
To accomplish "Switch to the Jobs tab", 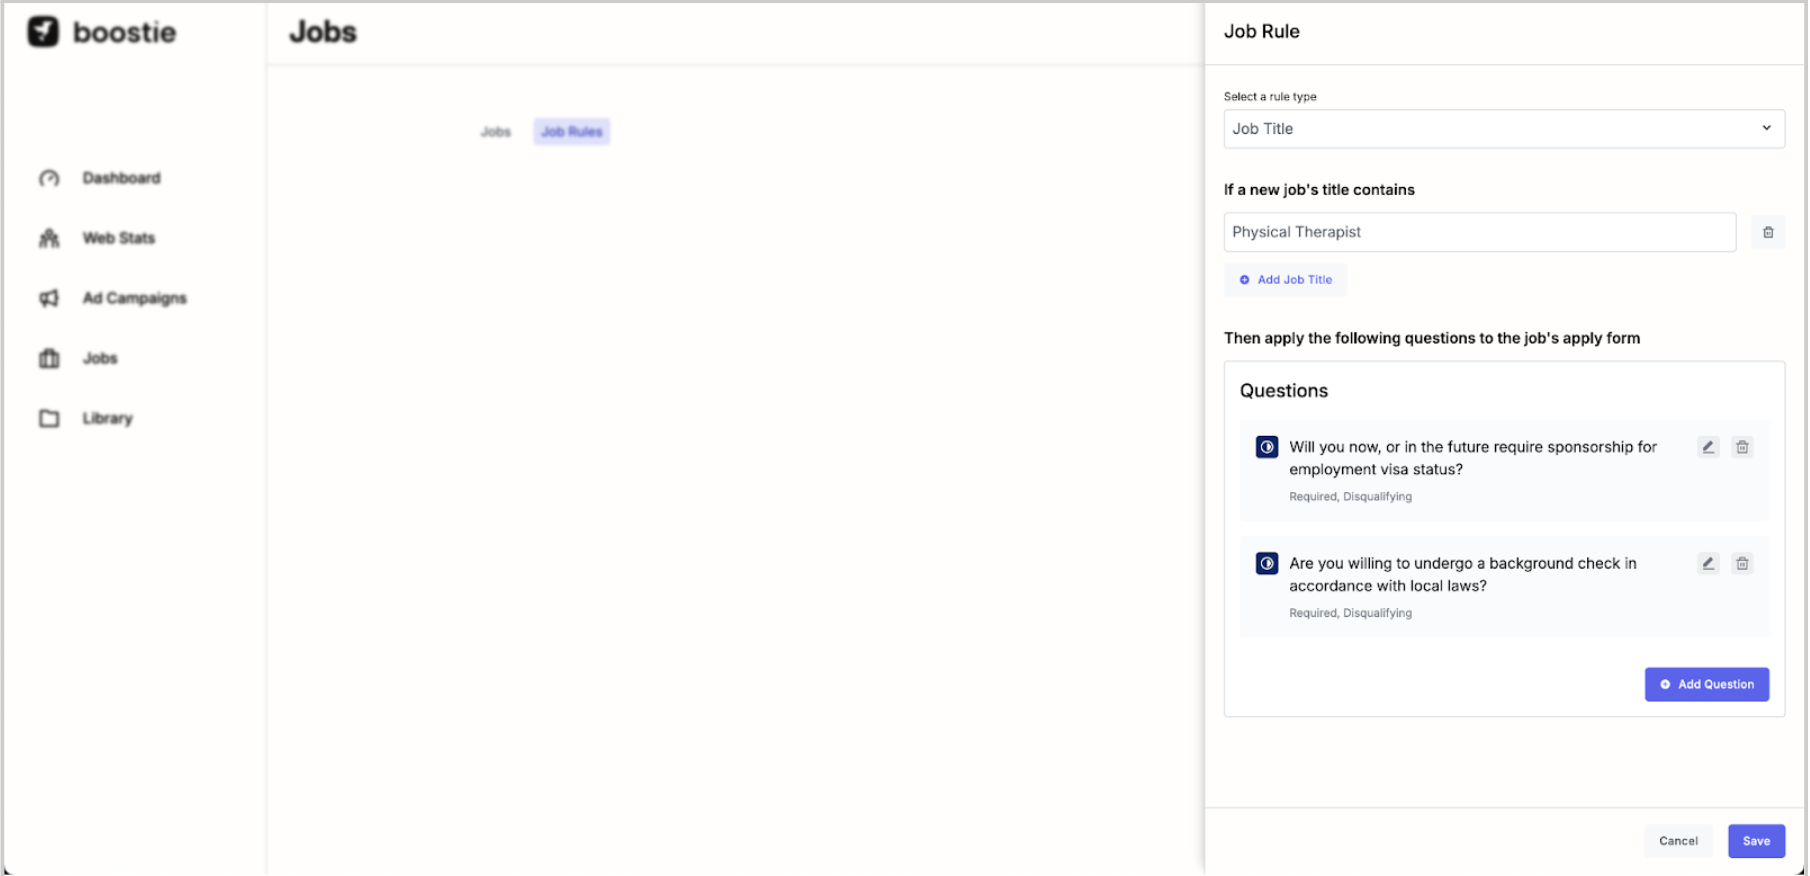I will pos(495,132).
